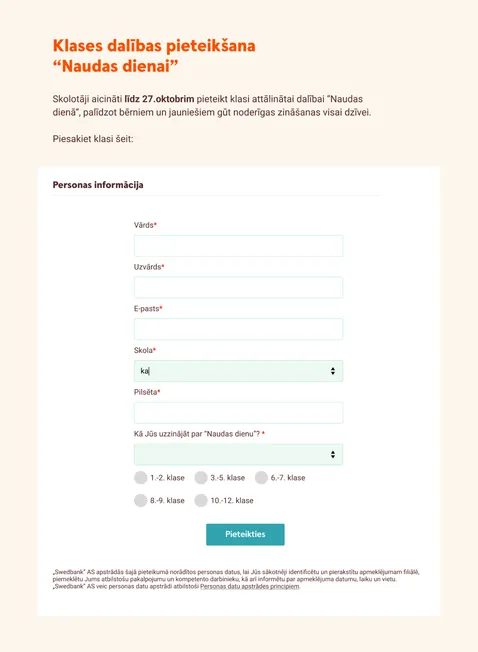The width and height of the screenshot is (478, 652).
Task: Place cursor after 'ka' text in Skola combo box
Action: click(x=150, y=371)
